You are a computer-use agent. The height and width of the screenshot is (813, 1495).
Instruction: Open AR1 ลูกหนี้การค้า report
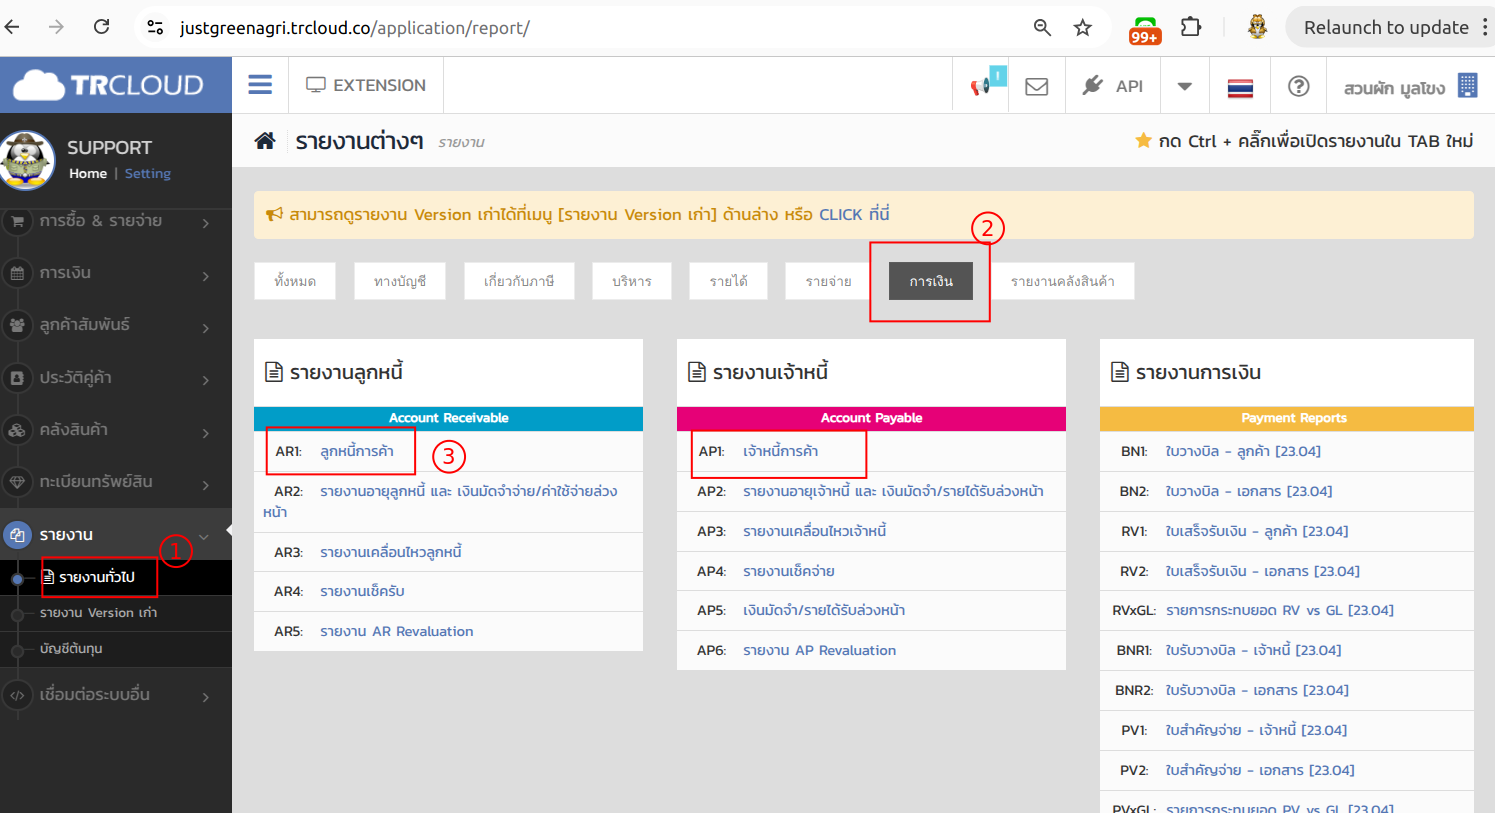[x=357, y=451]
